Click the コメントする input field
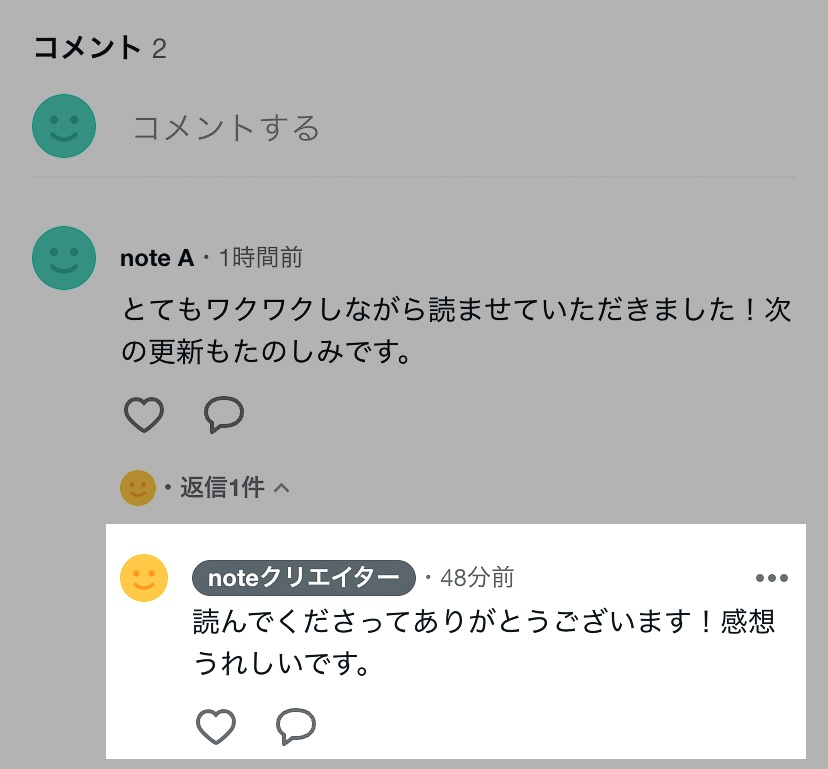The height and width of the screenshot is (769, 828). pyautogui.click(x=227, y=126)
